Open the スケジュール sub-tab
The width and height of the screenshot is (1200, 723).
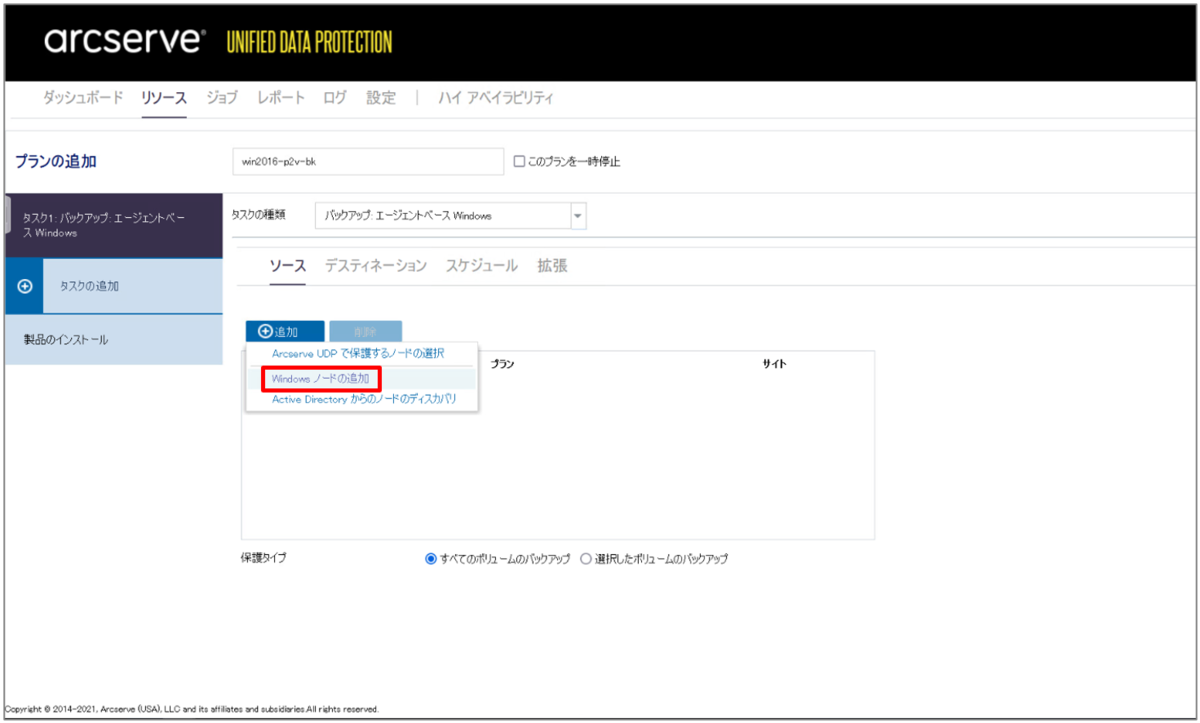tap(482, 266)
